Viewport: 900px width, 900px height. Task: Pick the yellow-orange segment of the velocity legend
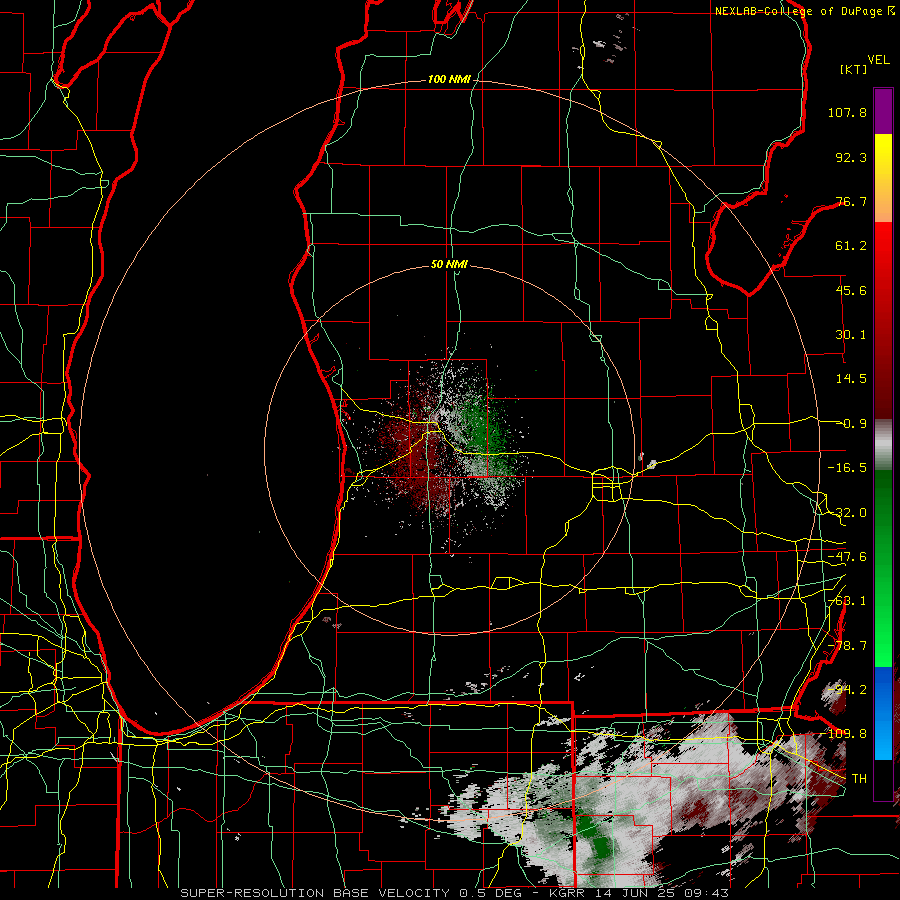click(x=883, y=178)
